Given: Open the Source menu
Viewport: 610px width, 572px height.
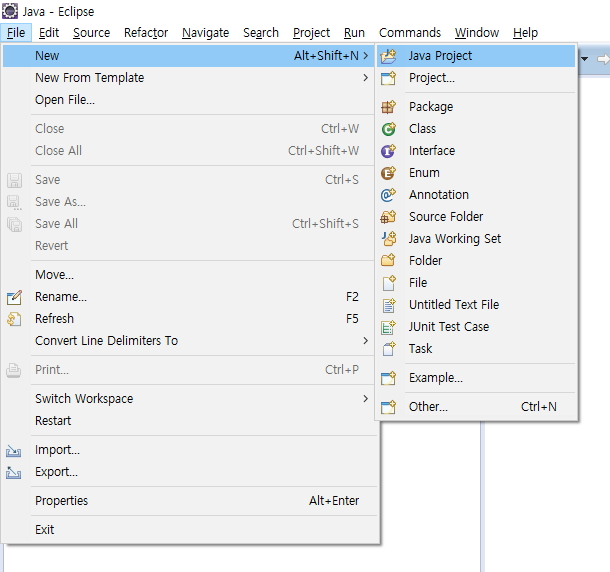Looking at the screenshot, I should click(x=91, y=33).
